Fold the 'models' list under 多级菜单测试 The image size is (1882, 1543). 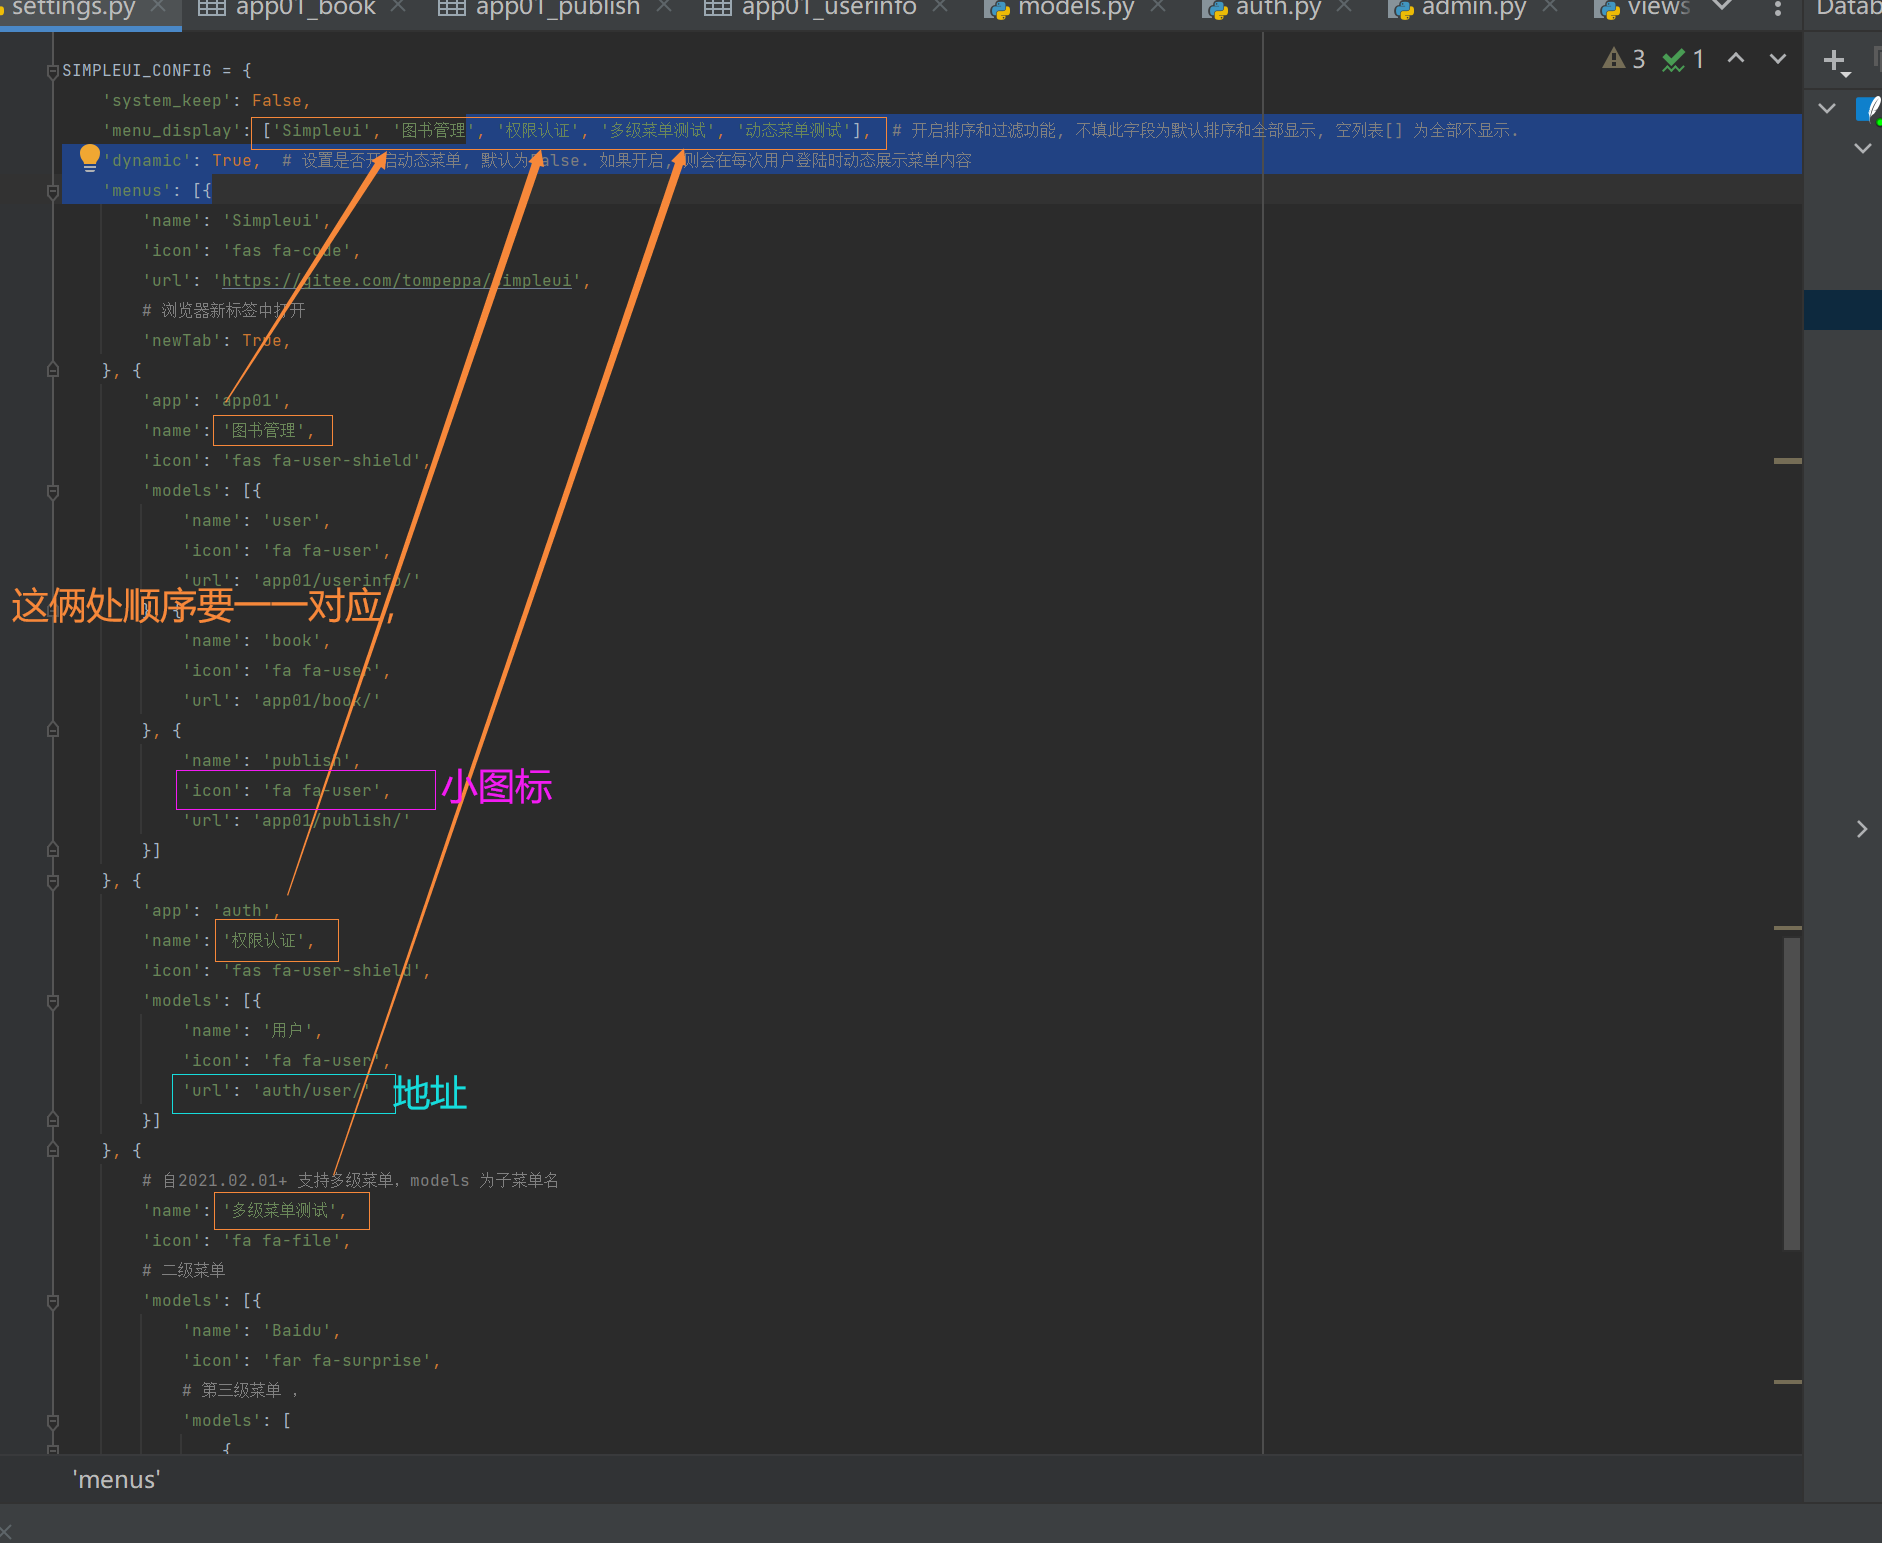click(x=53, y=1301)
